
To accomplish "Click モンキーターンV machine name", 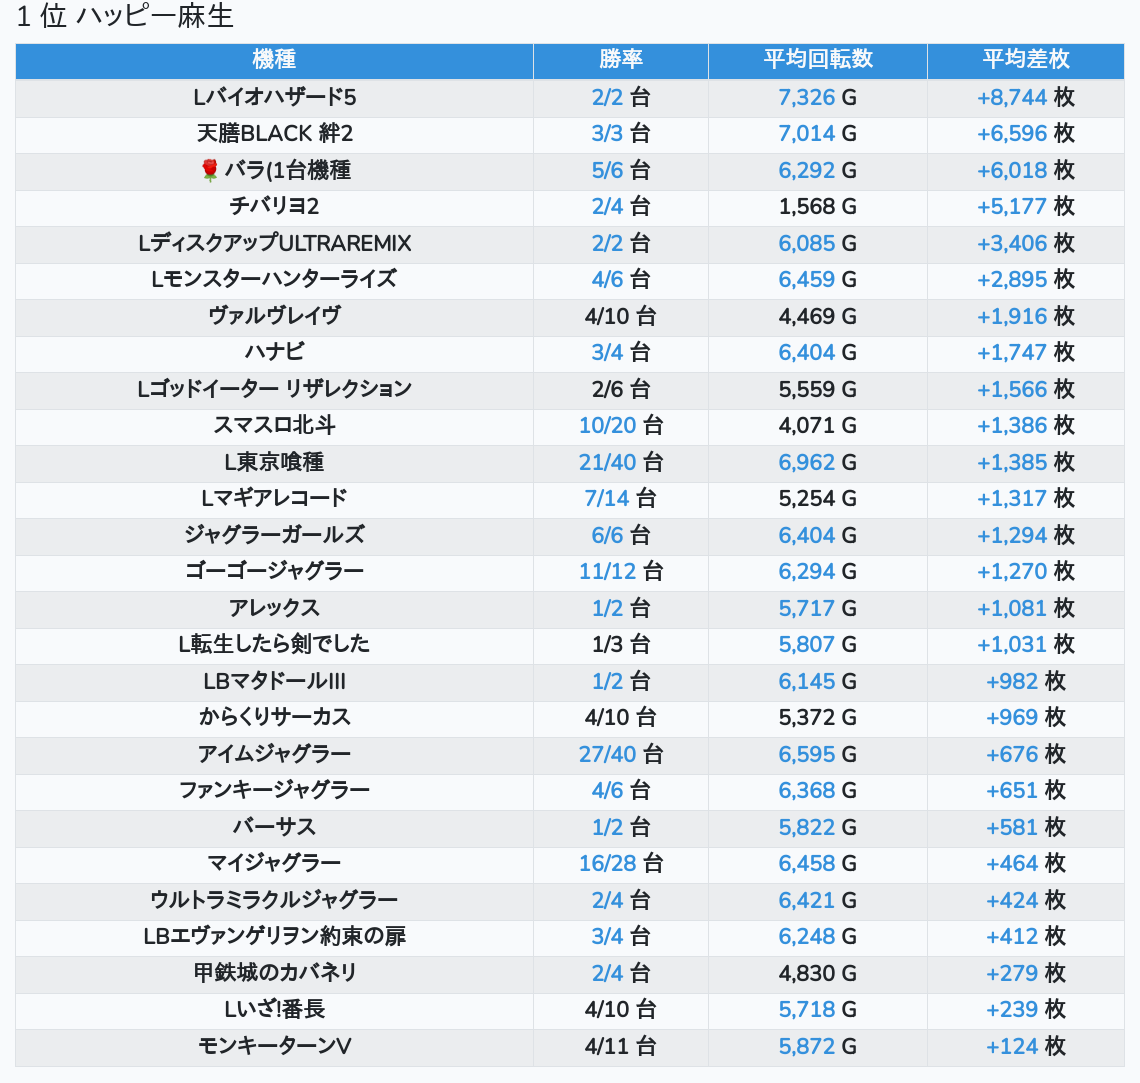I will (x=274, y=1047).
